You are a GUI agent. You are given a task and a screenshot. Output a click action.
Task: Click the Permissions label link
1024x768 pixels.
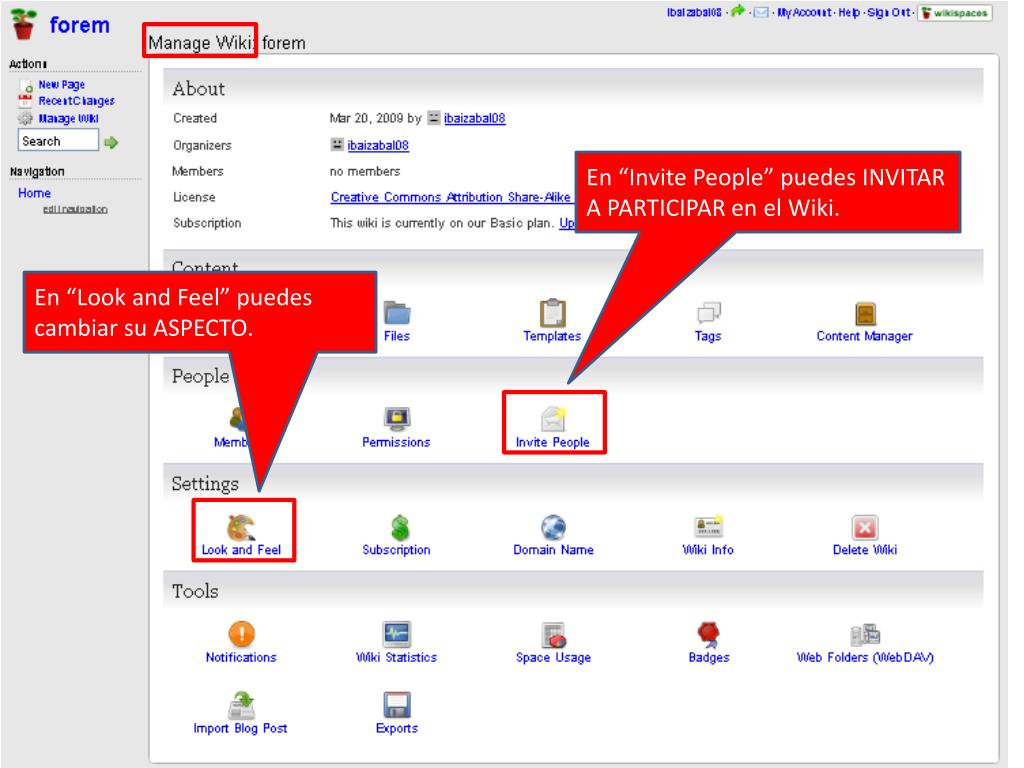[396, 442]
